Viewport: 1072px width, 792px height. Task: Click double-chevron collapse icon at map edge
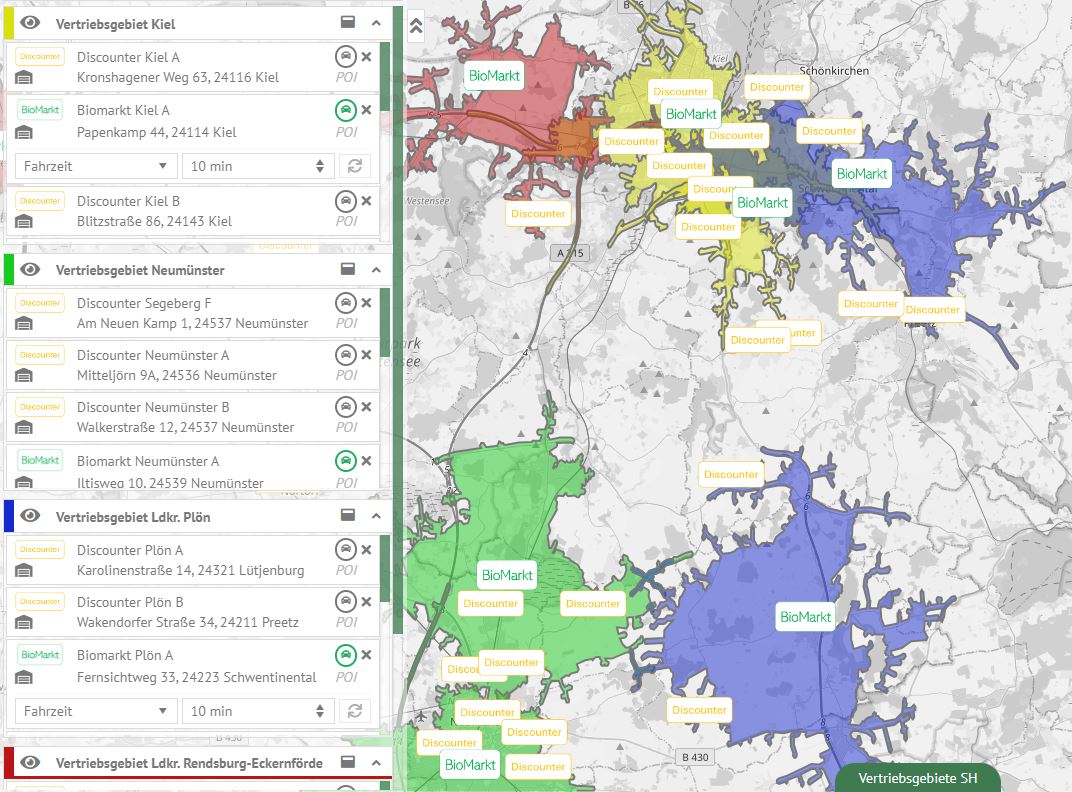pos(416,26)
